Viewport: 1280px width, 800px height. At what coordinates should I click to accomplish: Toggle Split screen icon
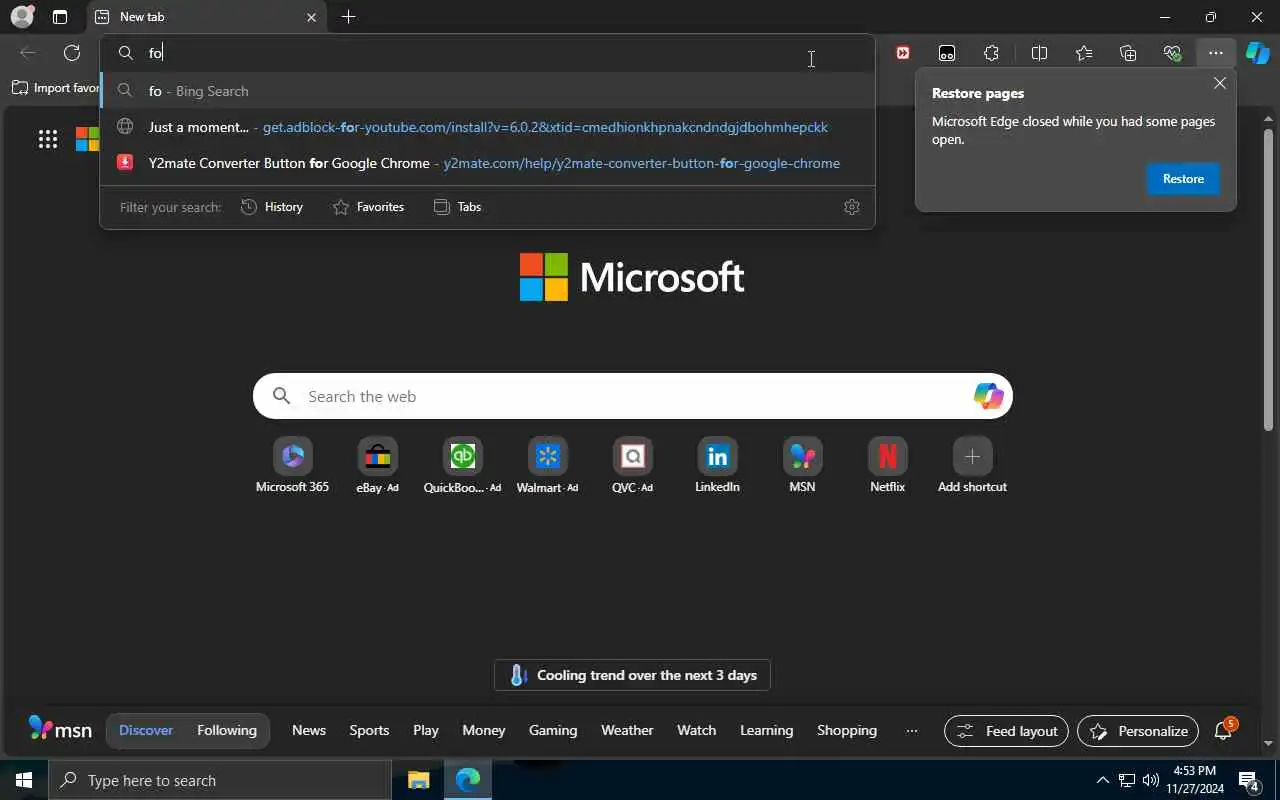pos(1039,53)
